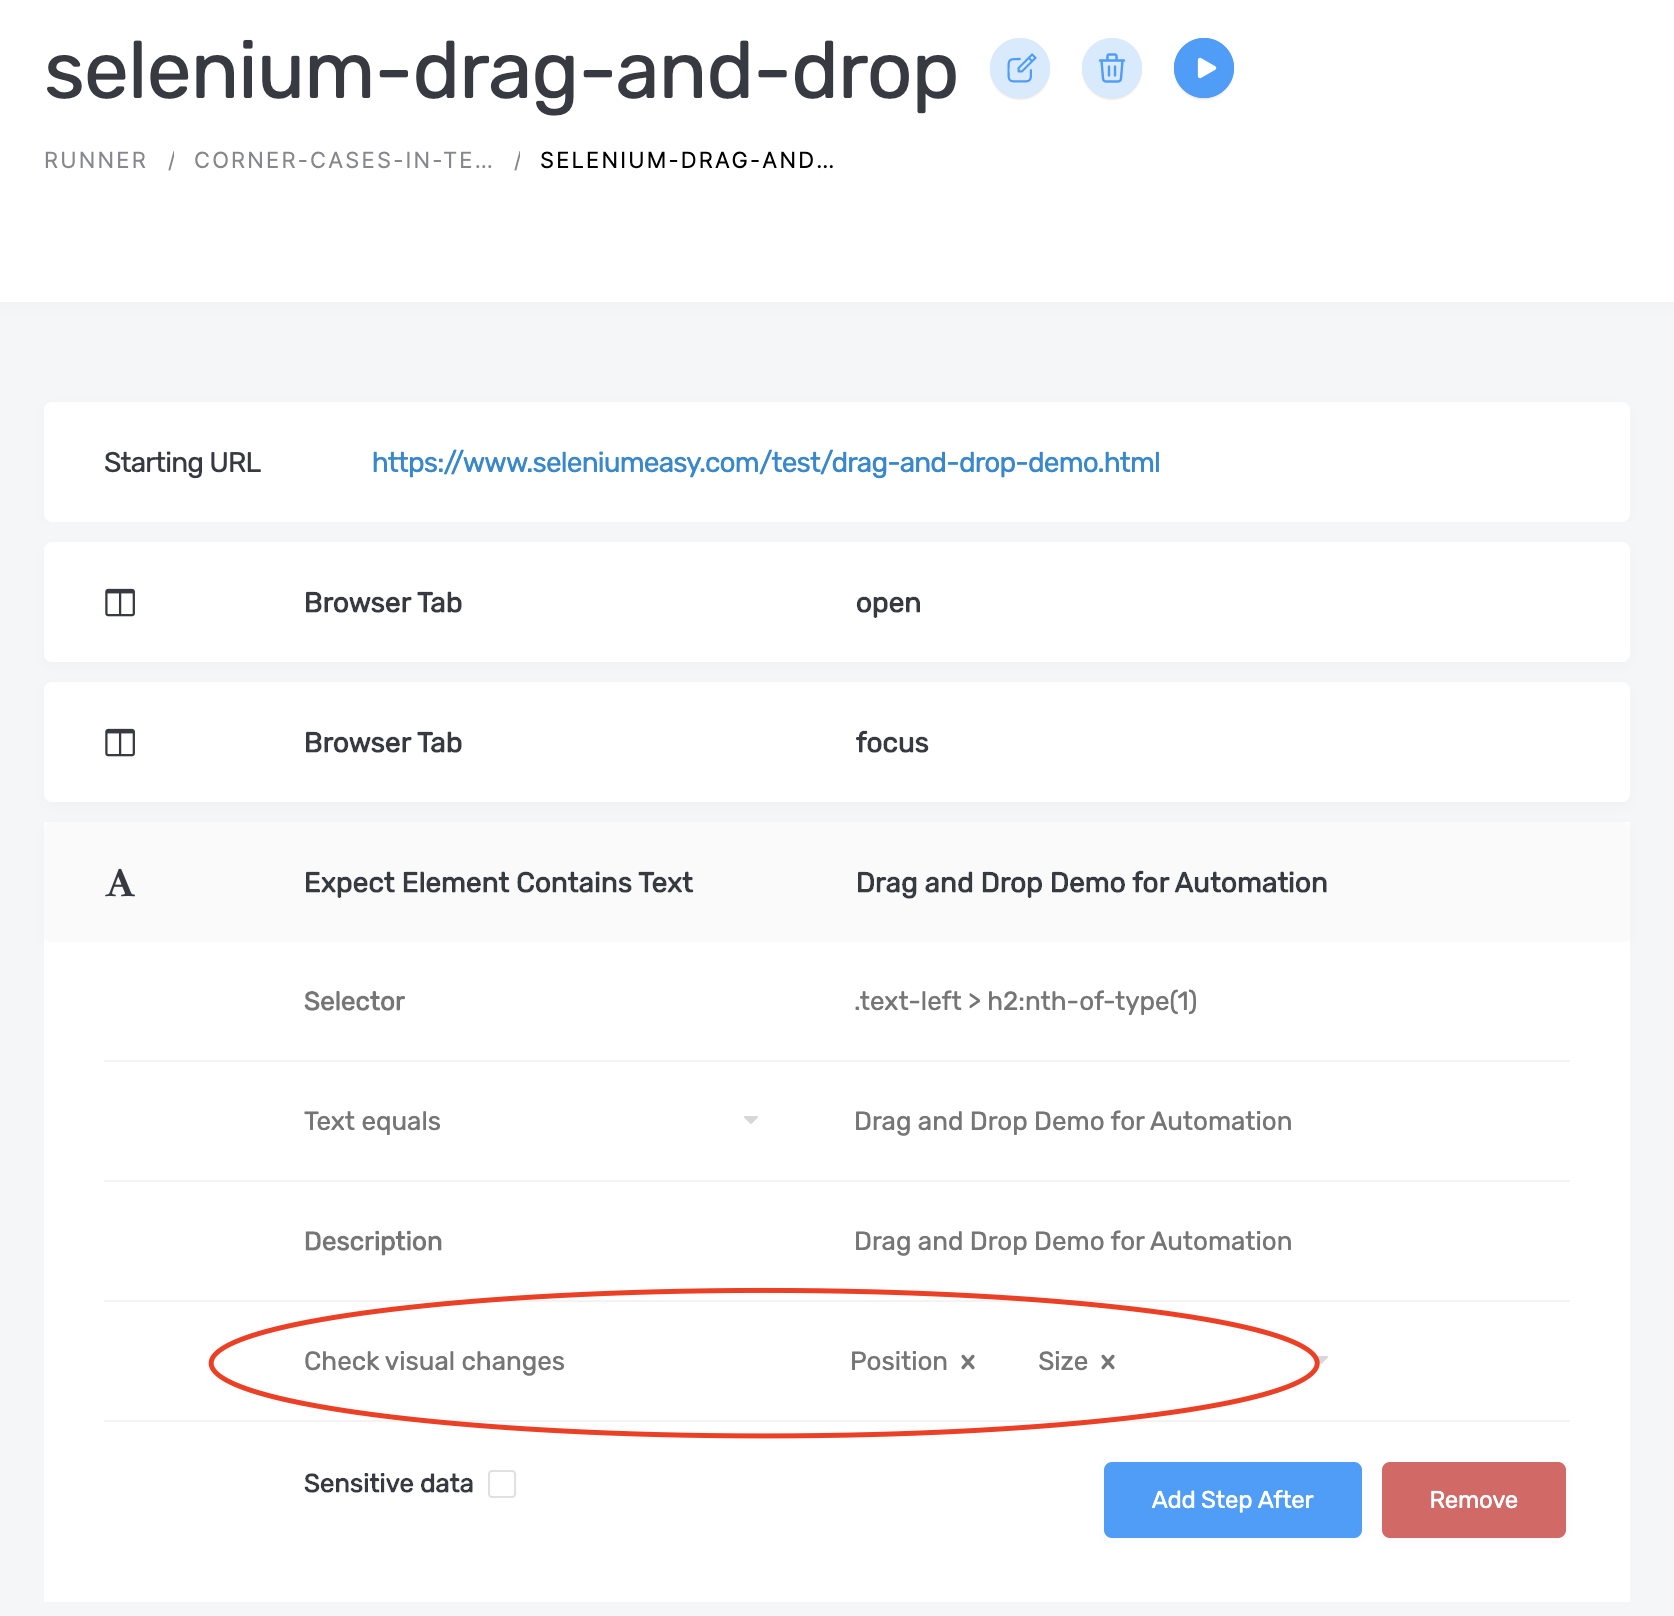Collapse the Expect Element Contains Text step
Viewport: 1674px width, 1616px height.
click(x=837, y=882)
